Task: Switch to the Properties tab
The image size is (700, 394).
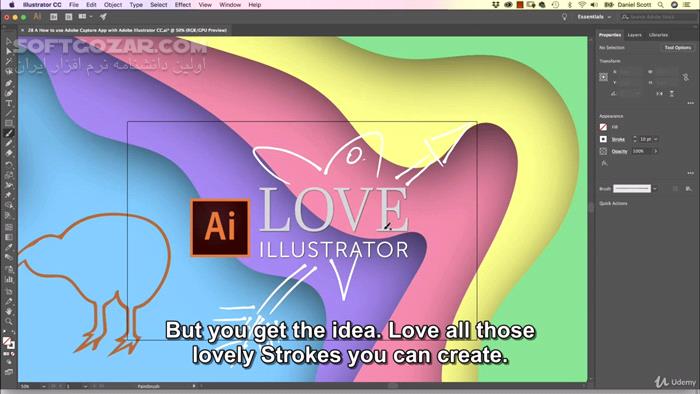Action: (x=610, y=35)
